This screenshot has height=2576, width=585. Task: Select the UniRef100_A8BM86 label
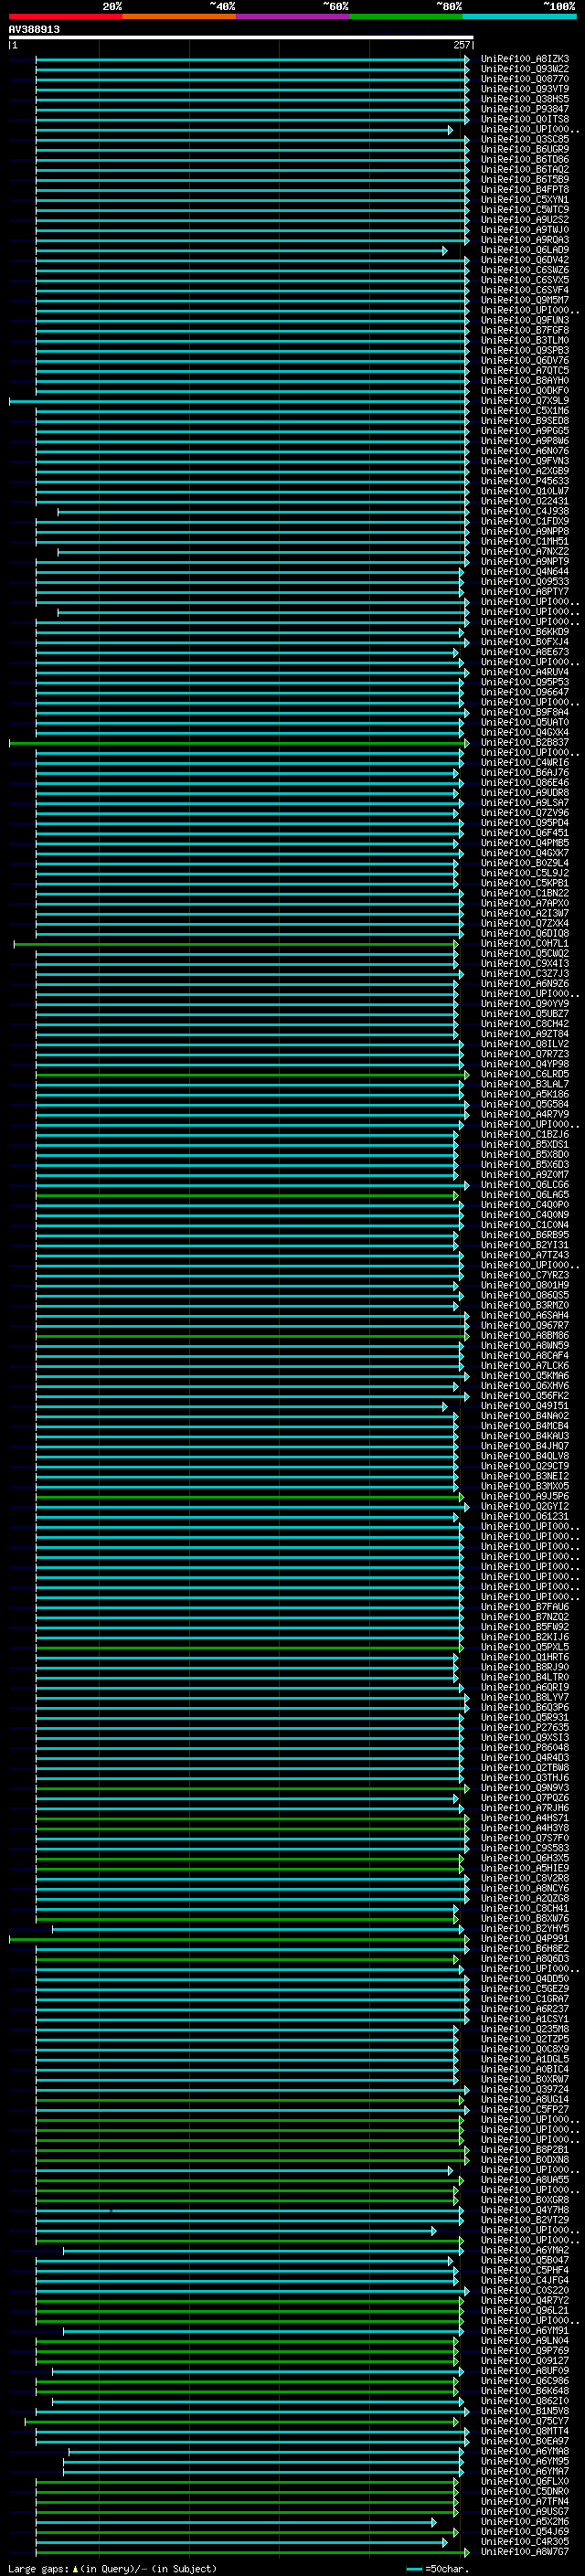coord(525,1336)
